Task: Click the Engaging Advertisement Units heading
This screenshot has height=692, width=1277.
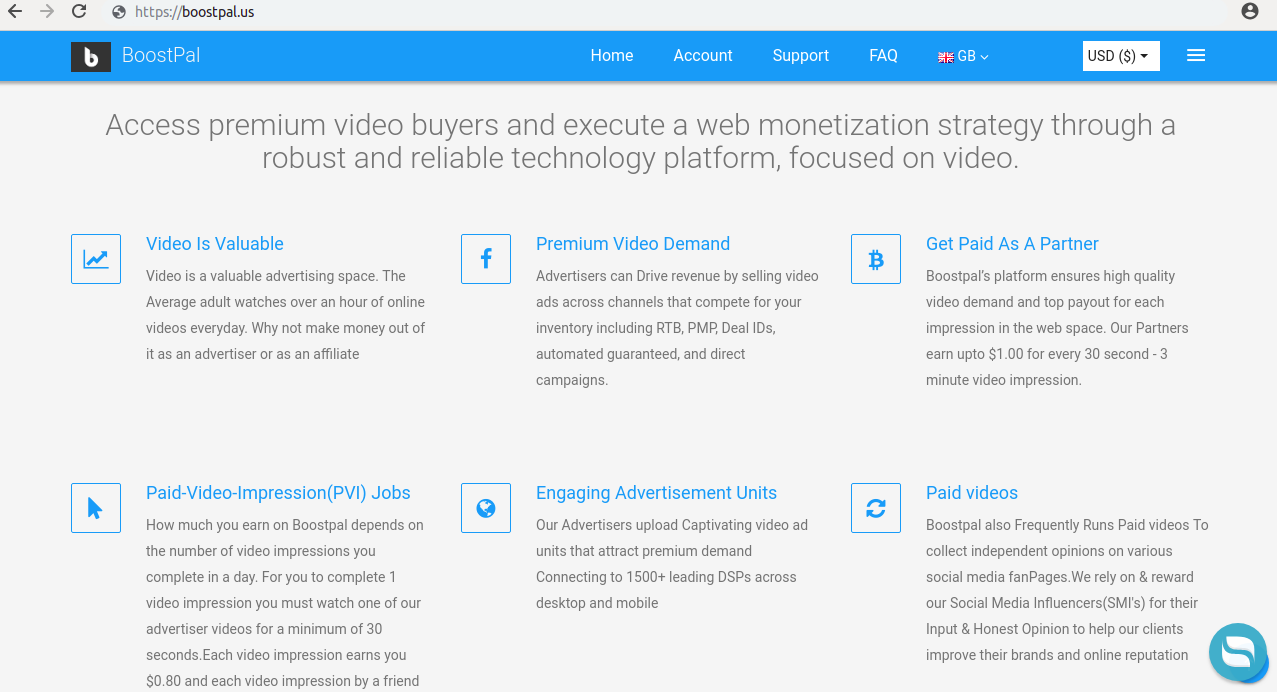Action: click(x=656, y=493)
